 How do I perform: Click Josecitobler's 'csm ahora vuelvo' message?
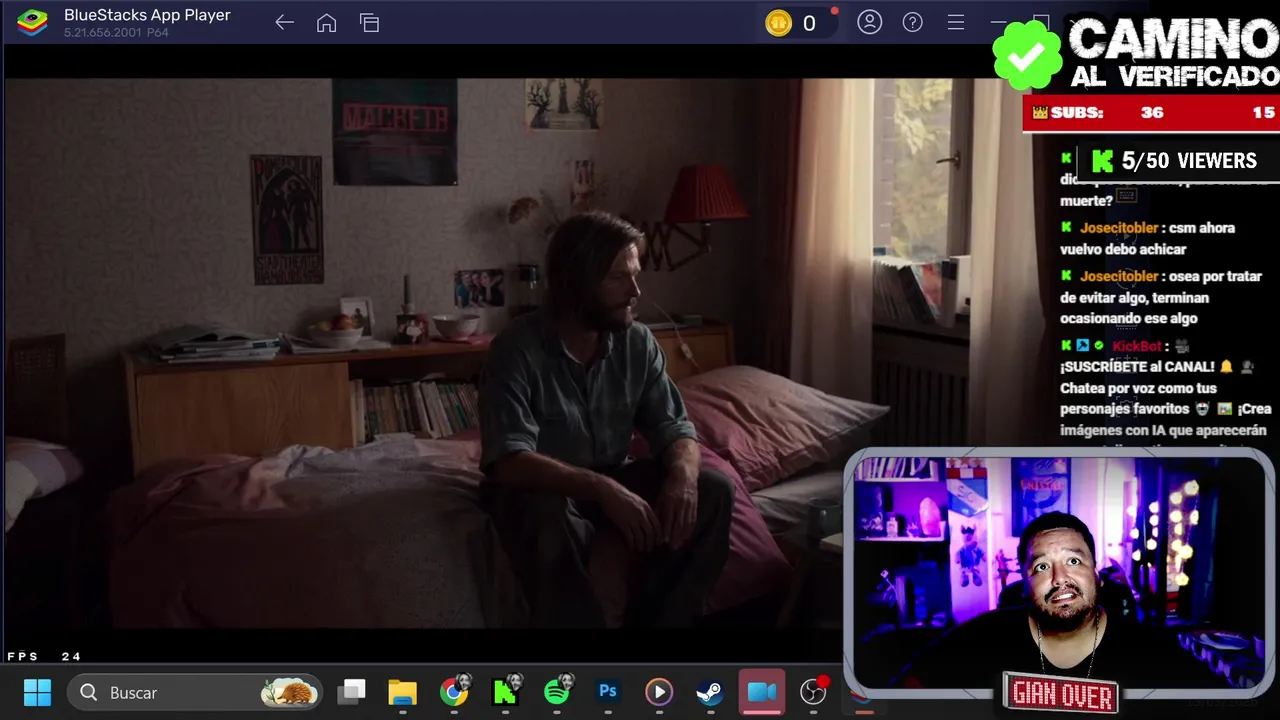(1147, 239)
